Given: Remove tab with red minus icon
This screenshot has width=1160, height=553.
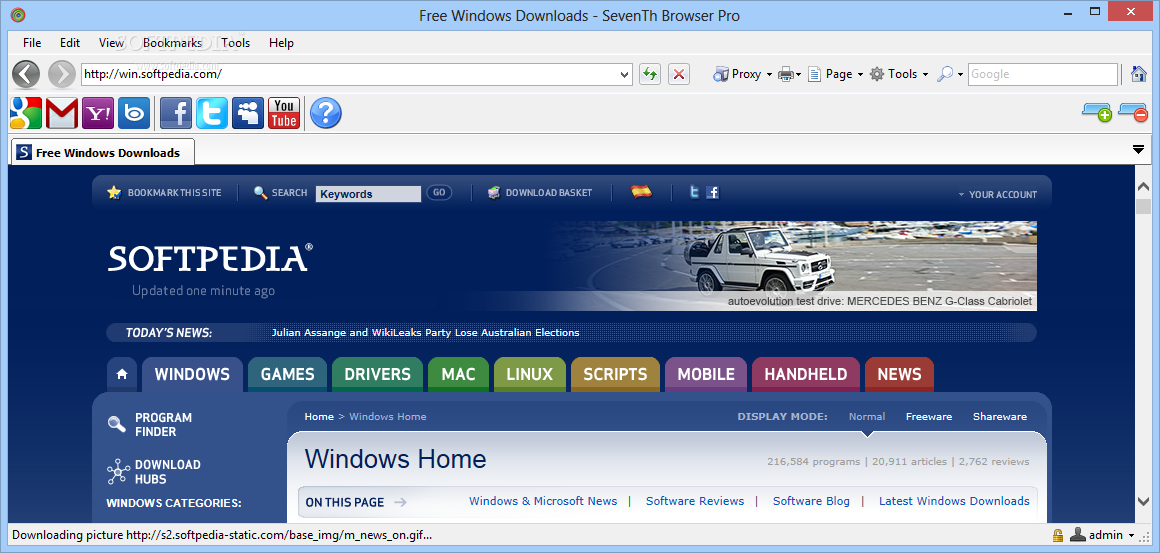Looking at the screenshot, I should (1133, 112).
